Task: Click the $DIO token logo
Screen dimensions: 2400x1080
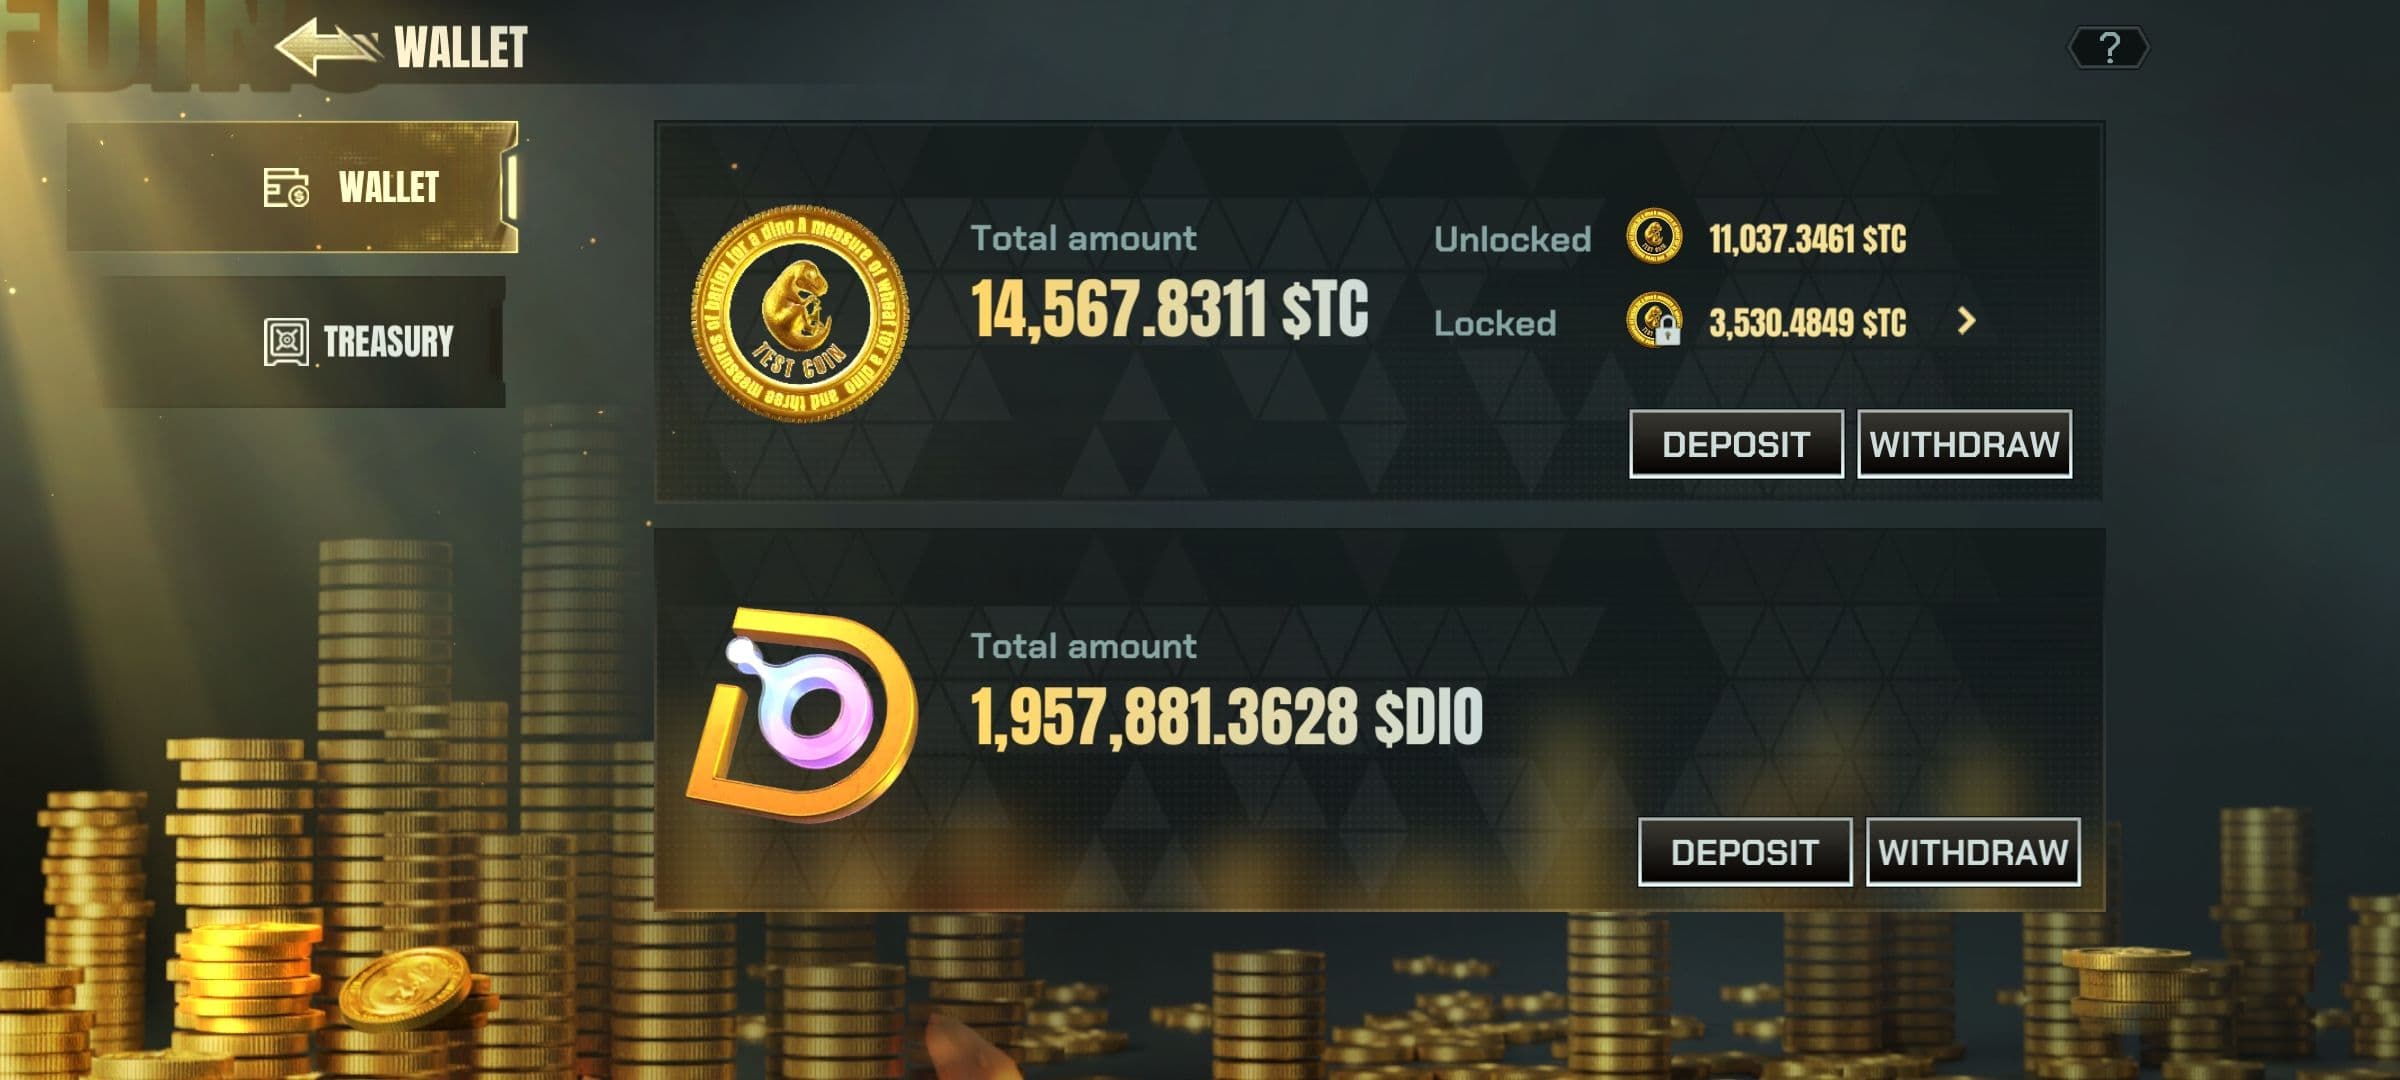Action: coord(802,716)
